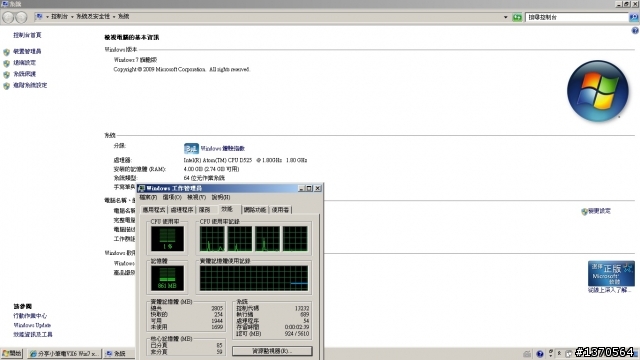This screenshot has height=360, width=640.
Task: Open the Windows 體驗指數 link
Action: (223, 149)
